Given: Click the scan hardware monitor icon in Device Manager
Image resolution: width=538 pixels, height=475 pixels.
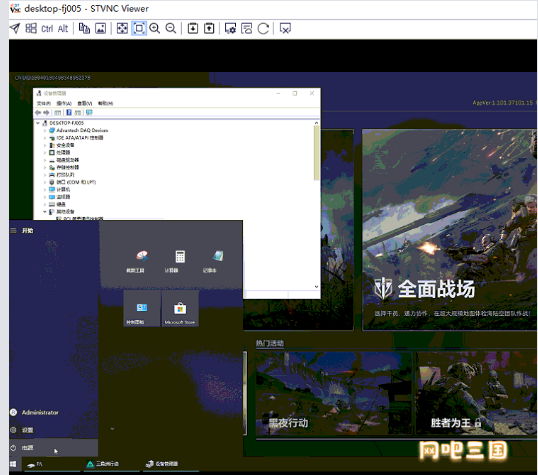Looking at the screenshot, I should 89,113.
